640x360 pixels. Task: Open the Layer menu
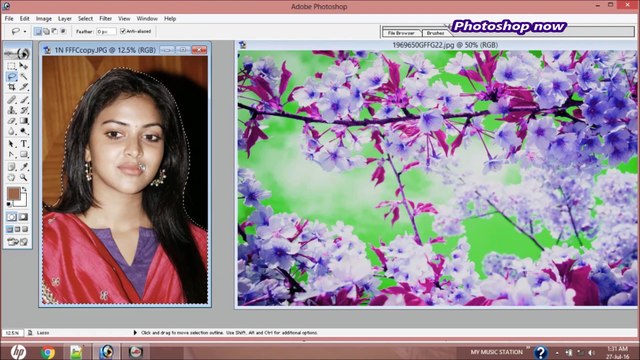click(64, 19)
